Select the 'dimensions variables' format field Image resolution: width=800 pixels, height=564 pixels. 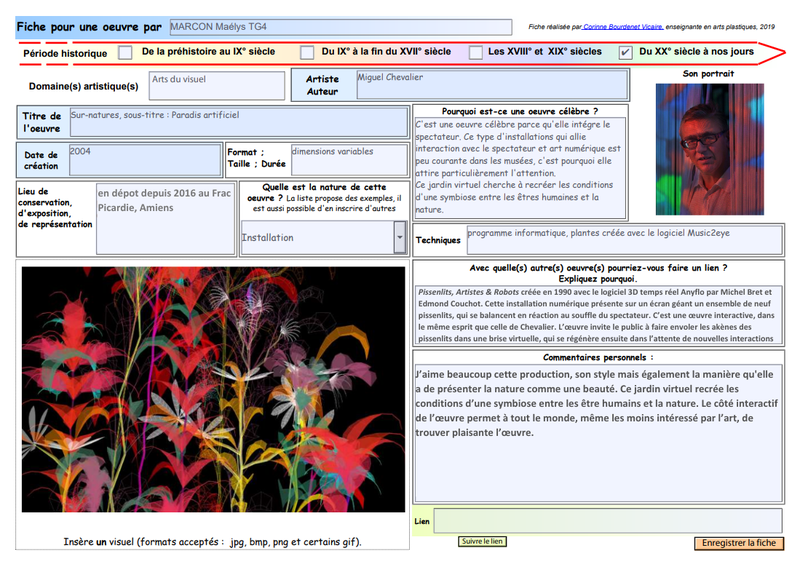tap(348, 159)
